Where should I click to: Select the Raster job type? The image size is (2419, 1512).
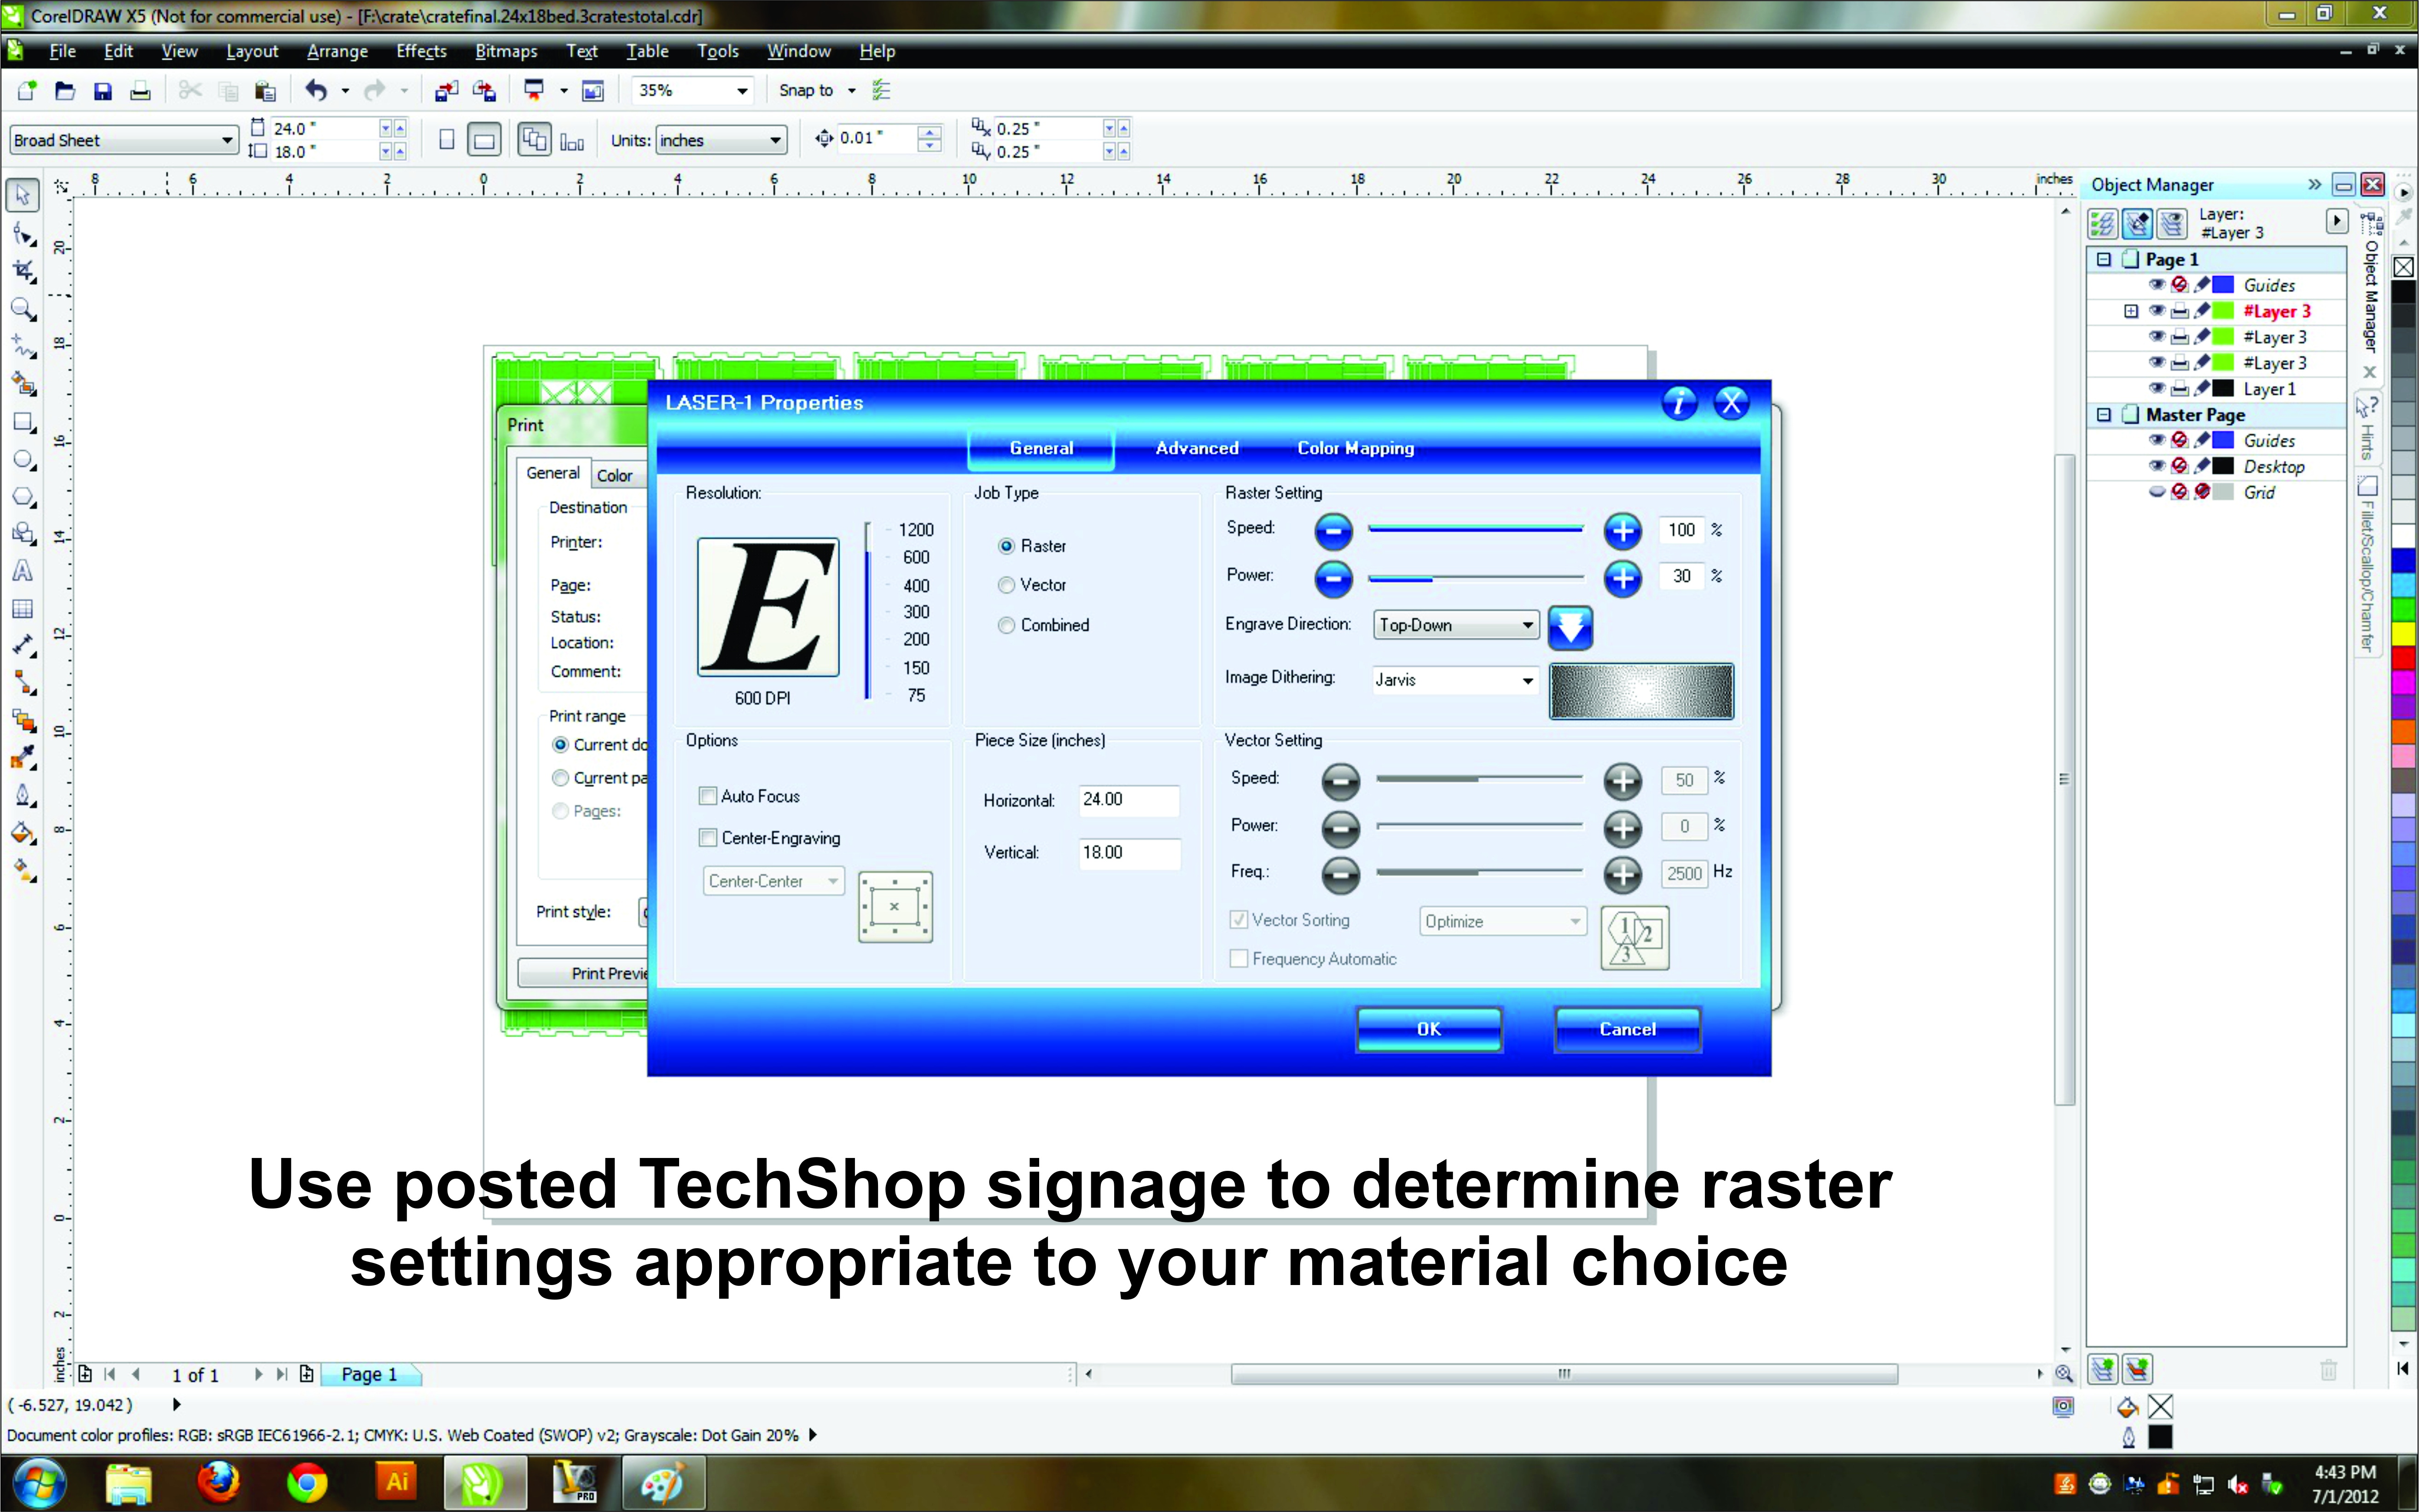1006,546
